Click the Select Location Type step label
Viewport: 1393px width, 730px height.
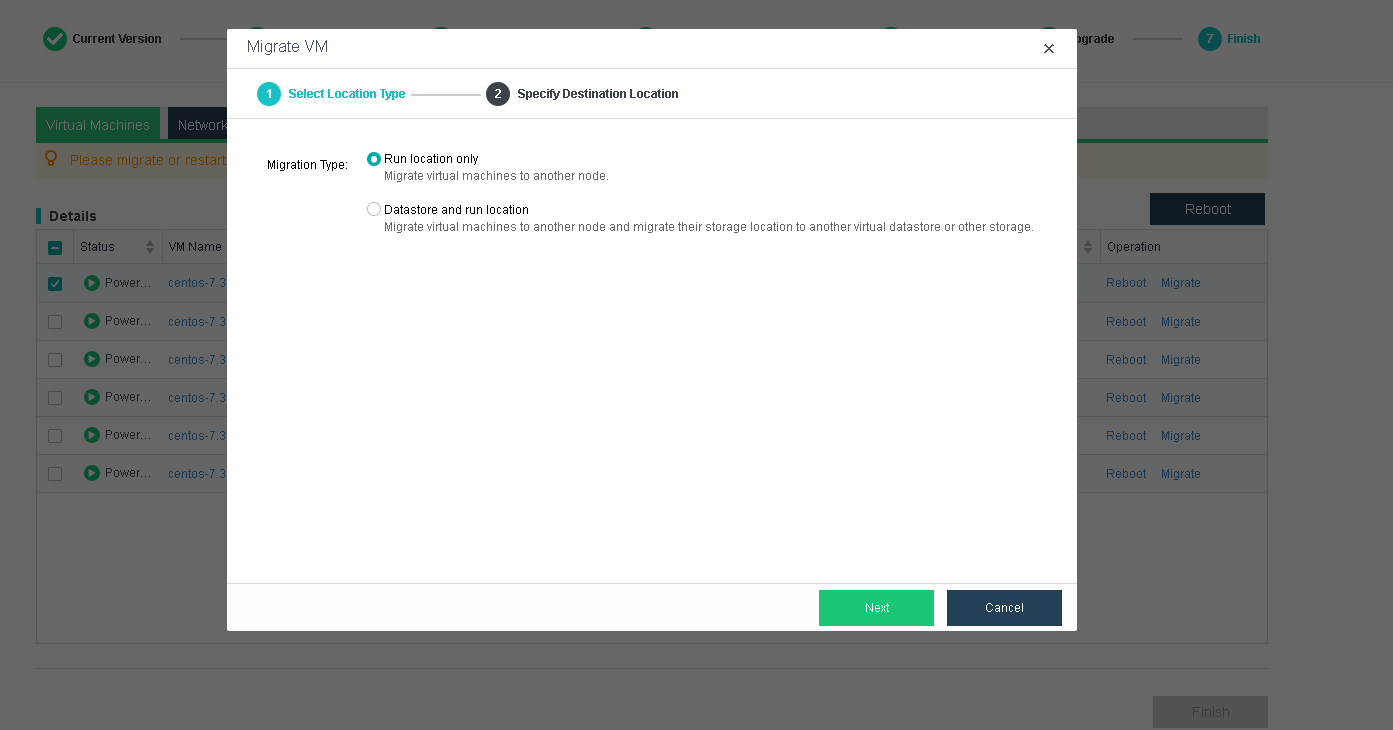(347, 94)
